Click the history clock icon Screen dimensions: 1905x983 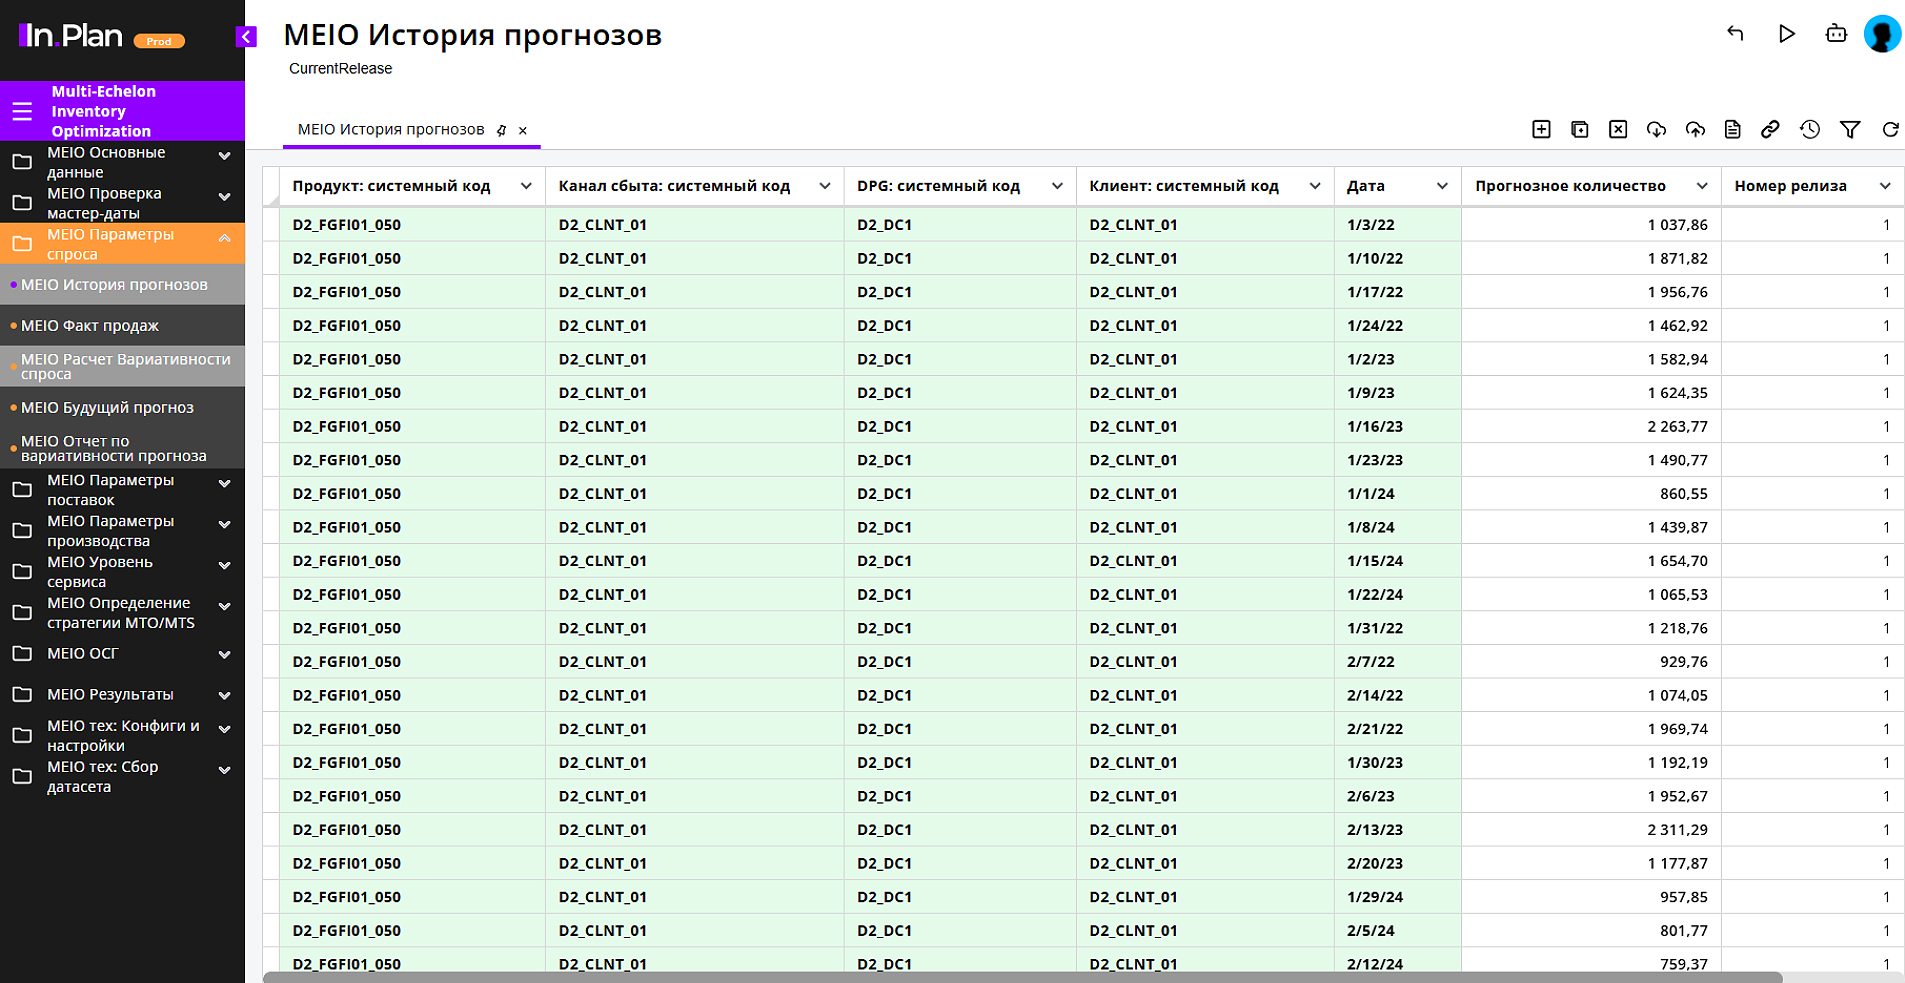click(x=1810, y=129)
